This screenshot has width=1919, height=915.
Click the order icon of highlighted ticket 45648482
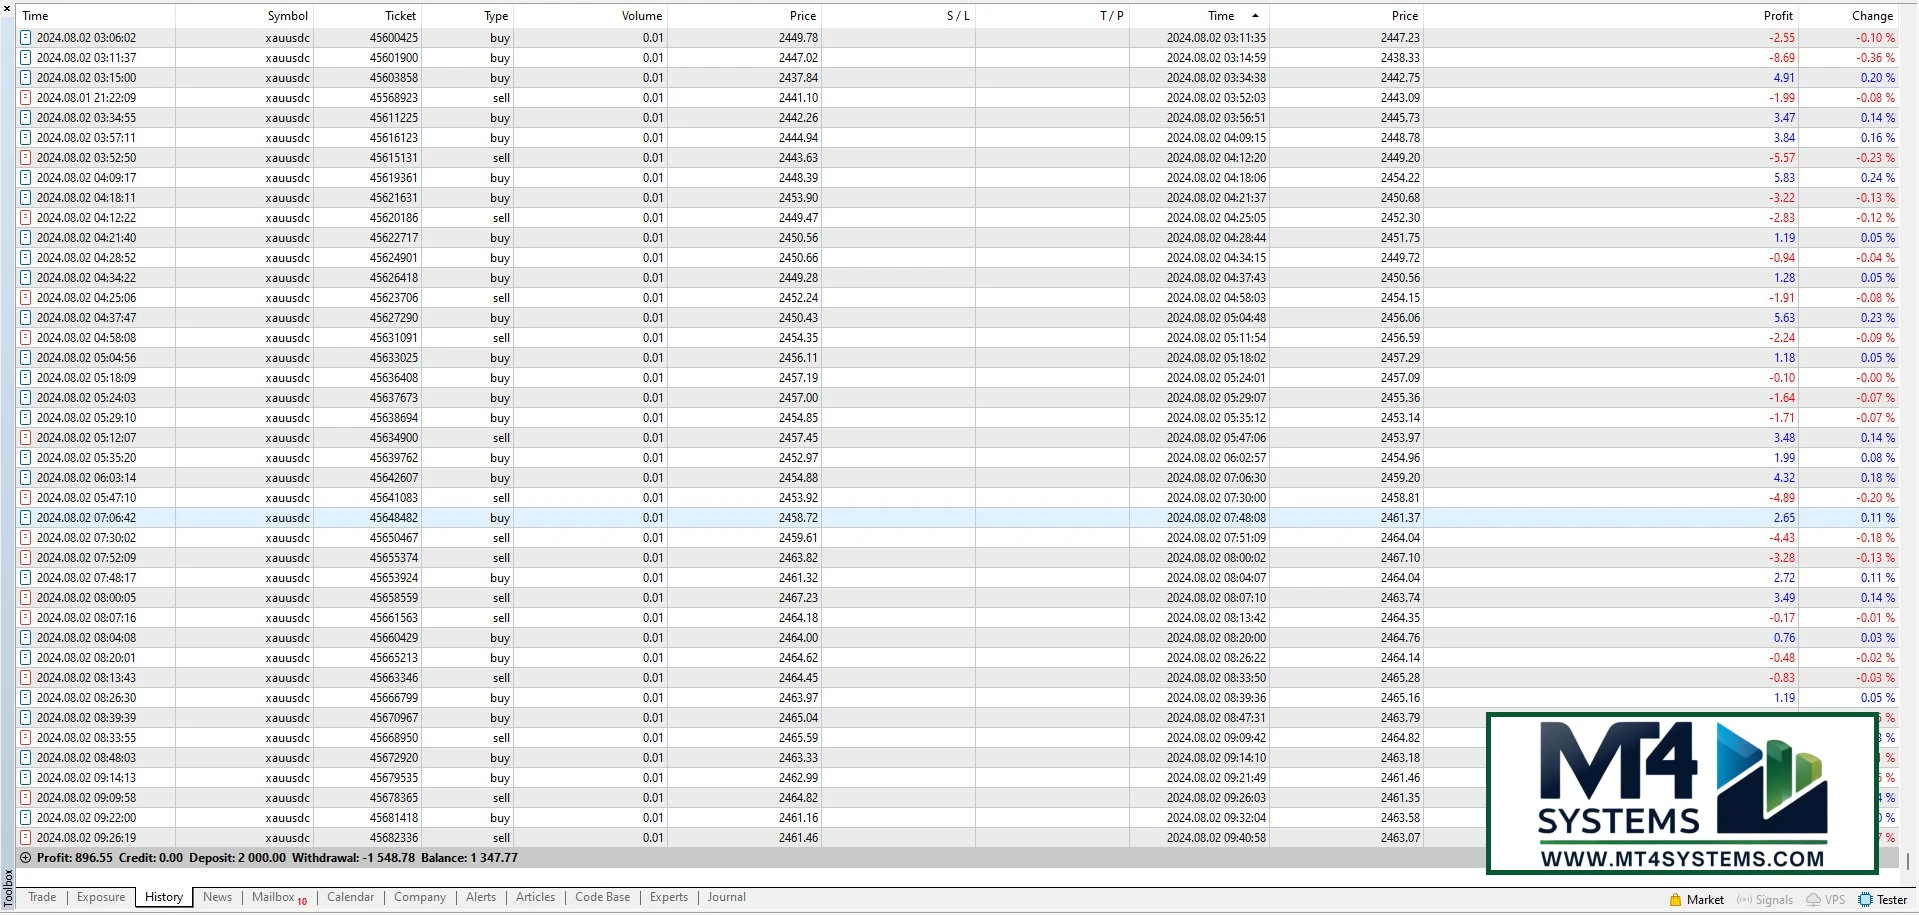(26, 518)
